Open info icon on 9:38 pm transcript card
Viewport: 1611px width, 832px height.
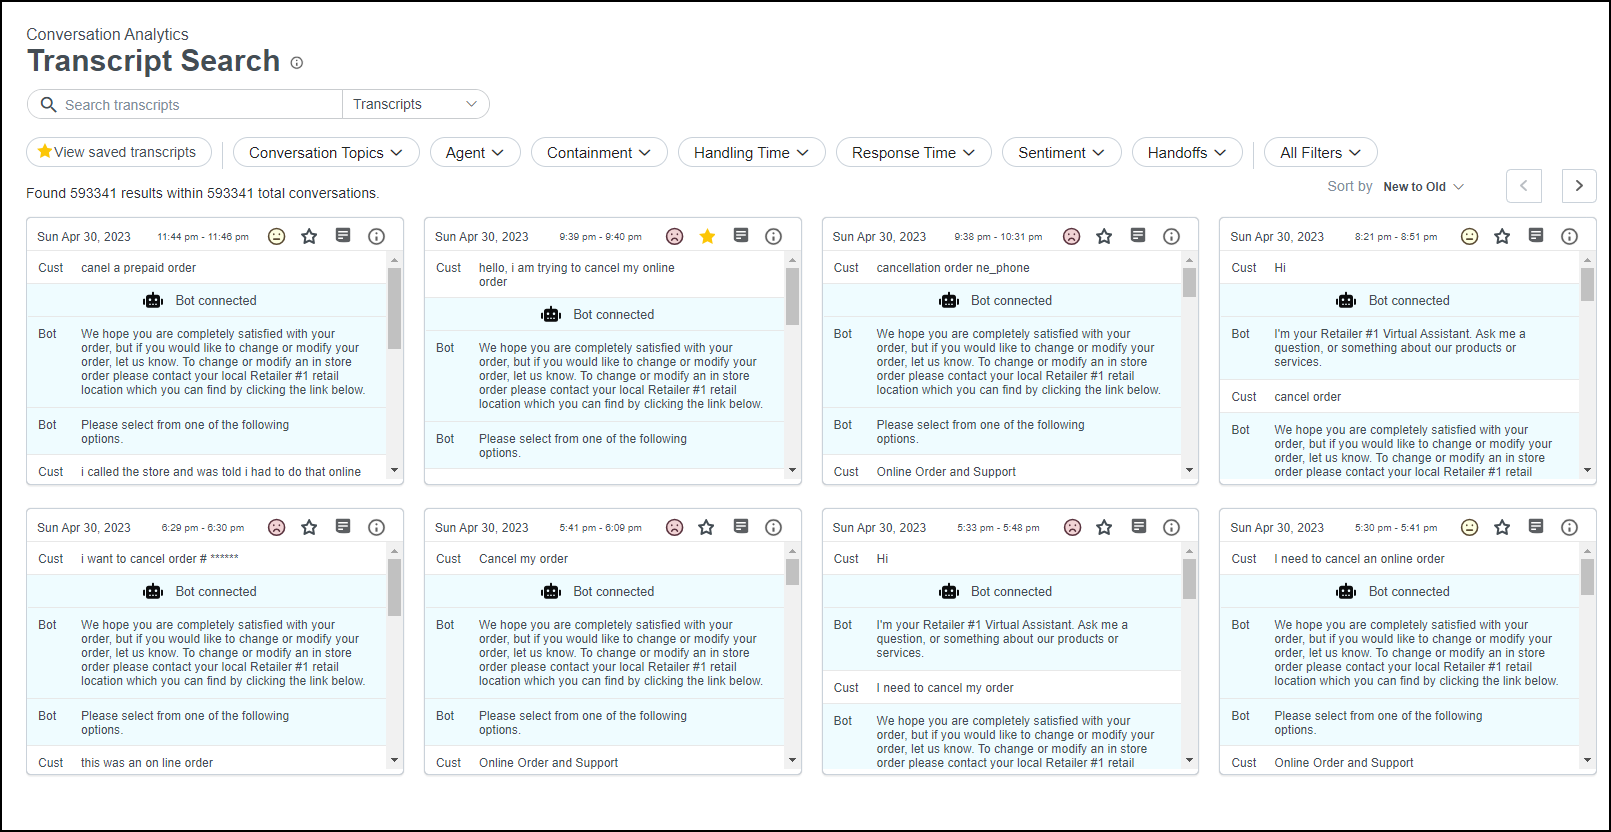(x=1171, y=236)
